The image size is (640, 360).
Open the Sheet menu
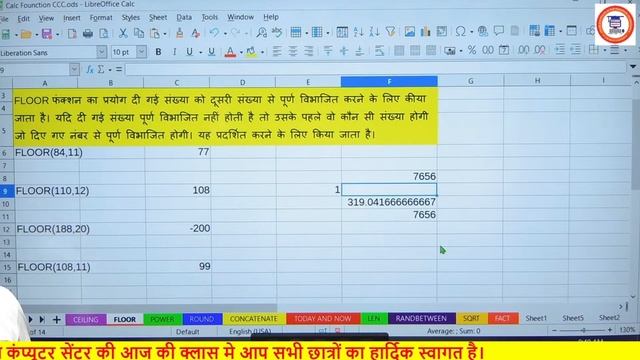point(158,18)
